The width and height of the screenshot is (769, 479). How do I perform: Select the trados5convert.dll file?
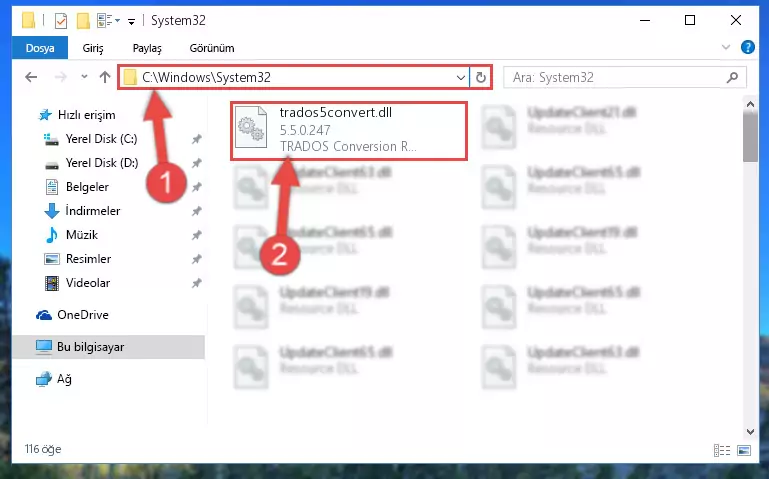tap(349, 130)
